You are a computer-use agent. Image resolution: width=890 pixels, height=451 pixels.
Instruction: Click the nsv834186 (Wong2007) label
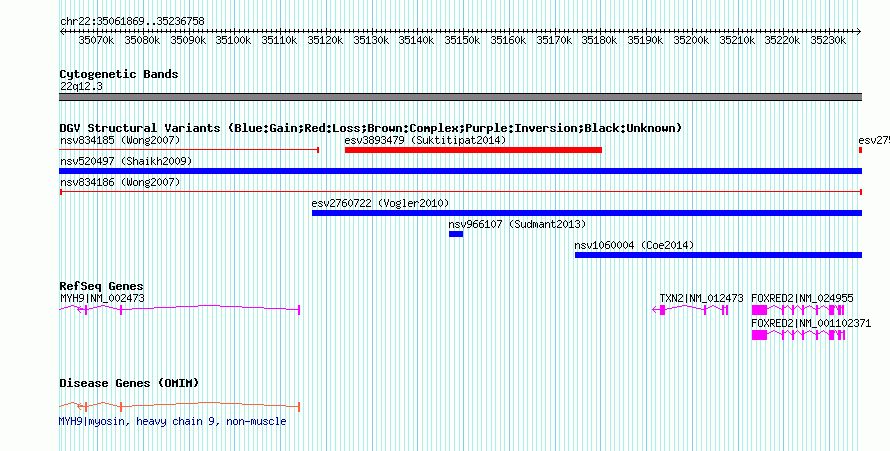[120, 182]
